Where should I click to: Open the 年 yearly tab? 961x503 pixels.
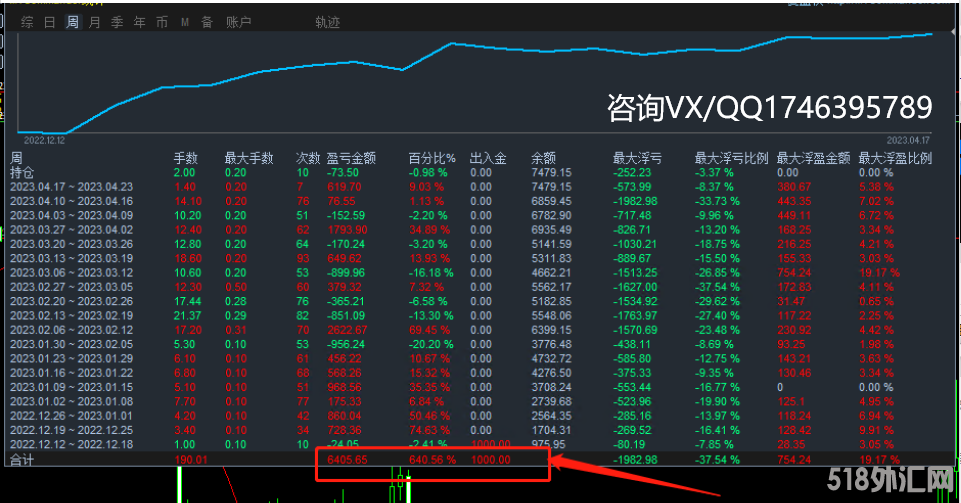point(139,22)
